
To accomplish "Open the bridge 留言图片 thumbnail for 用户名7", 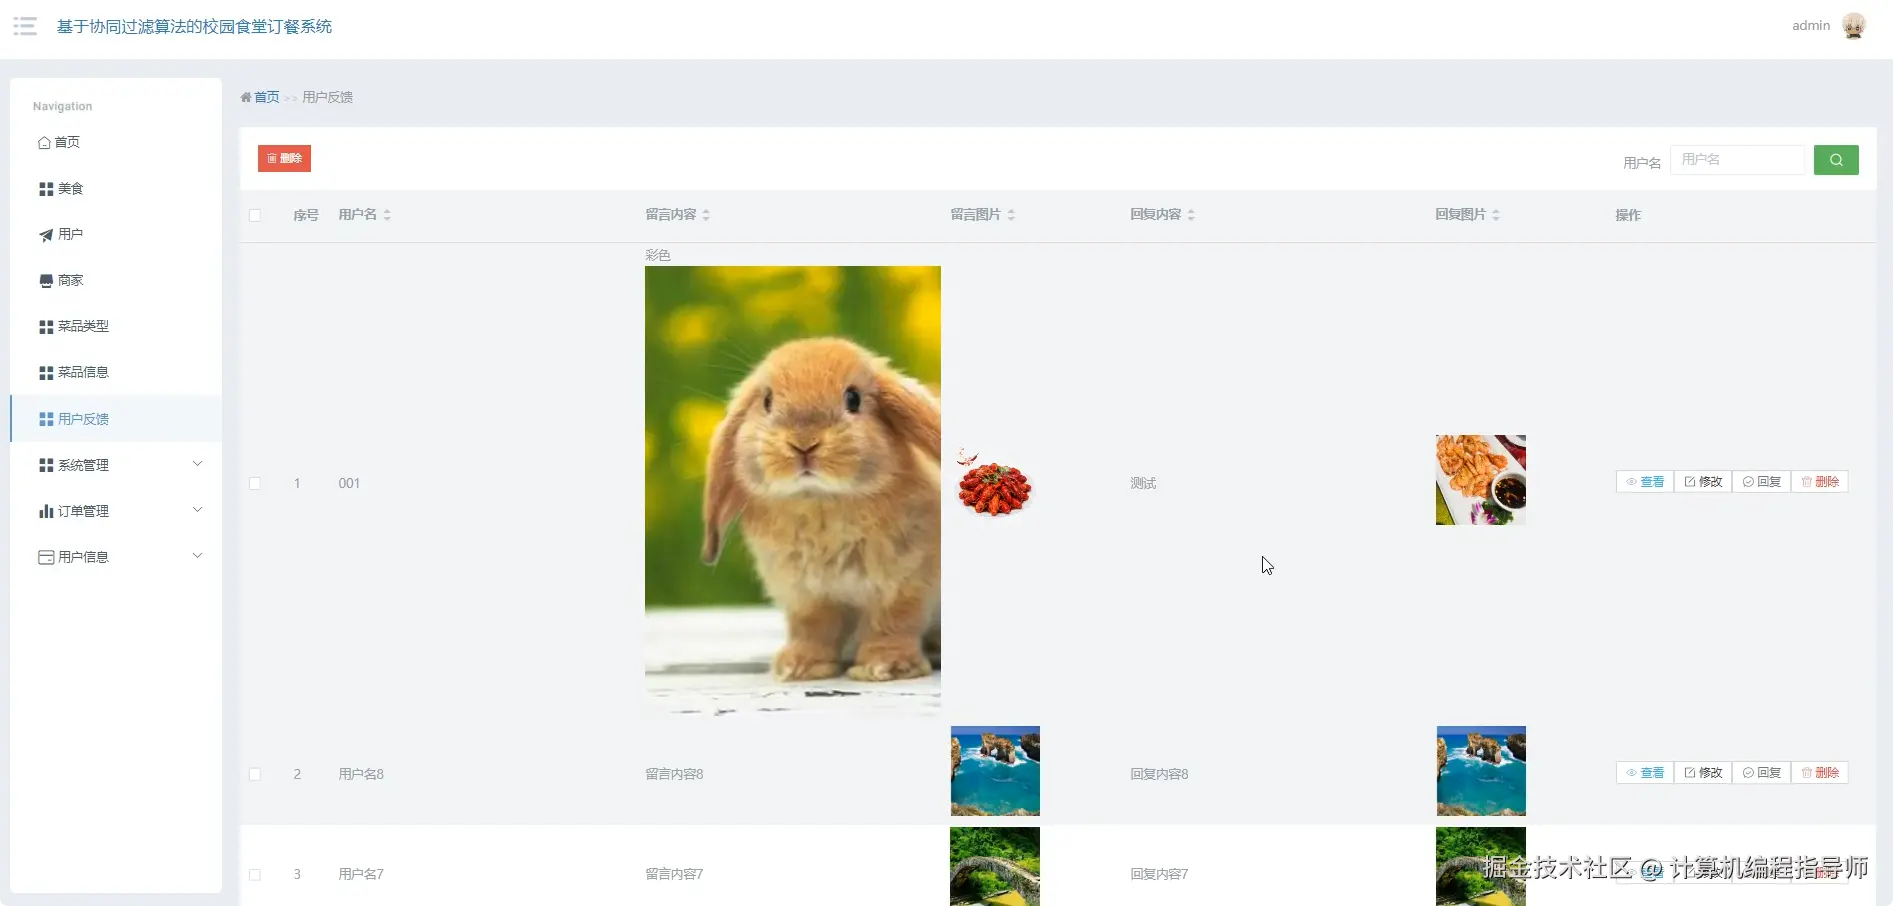I will tap(995, 866).
